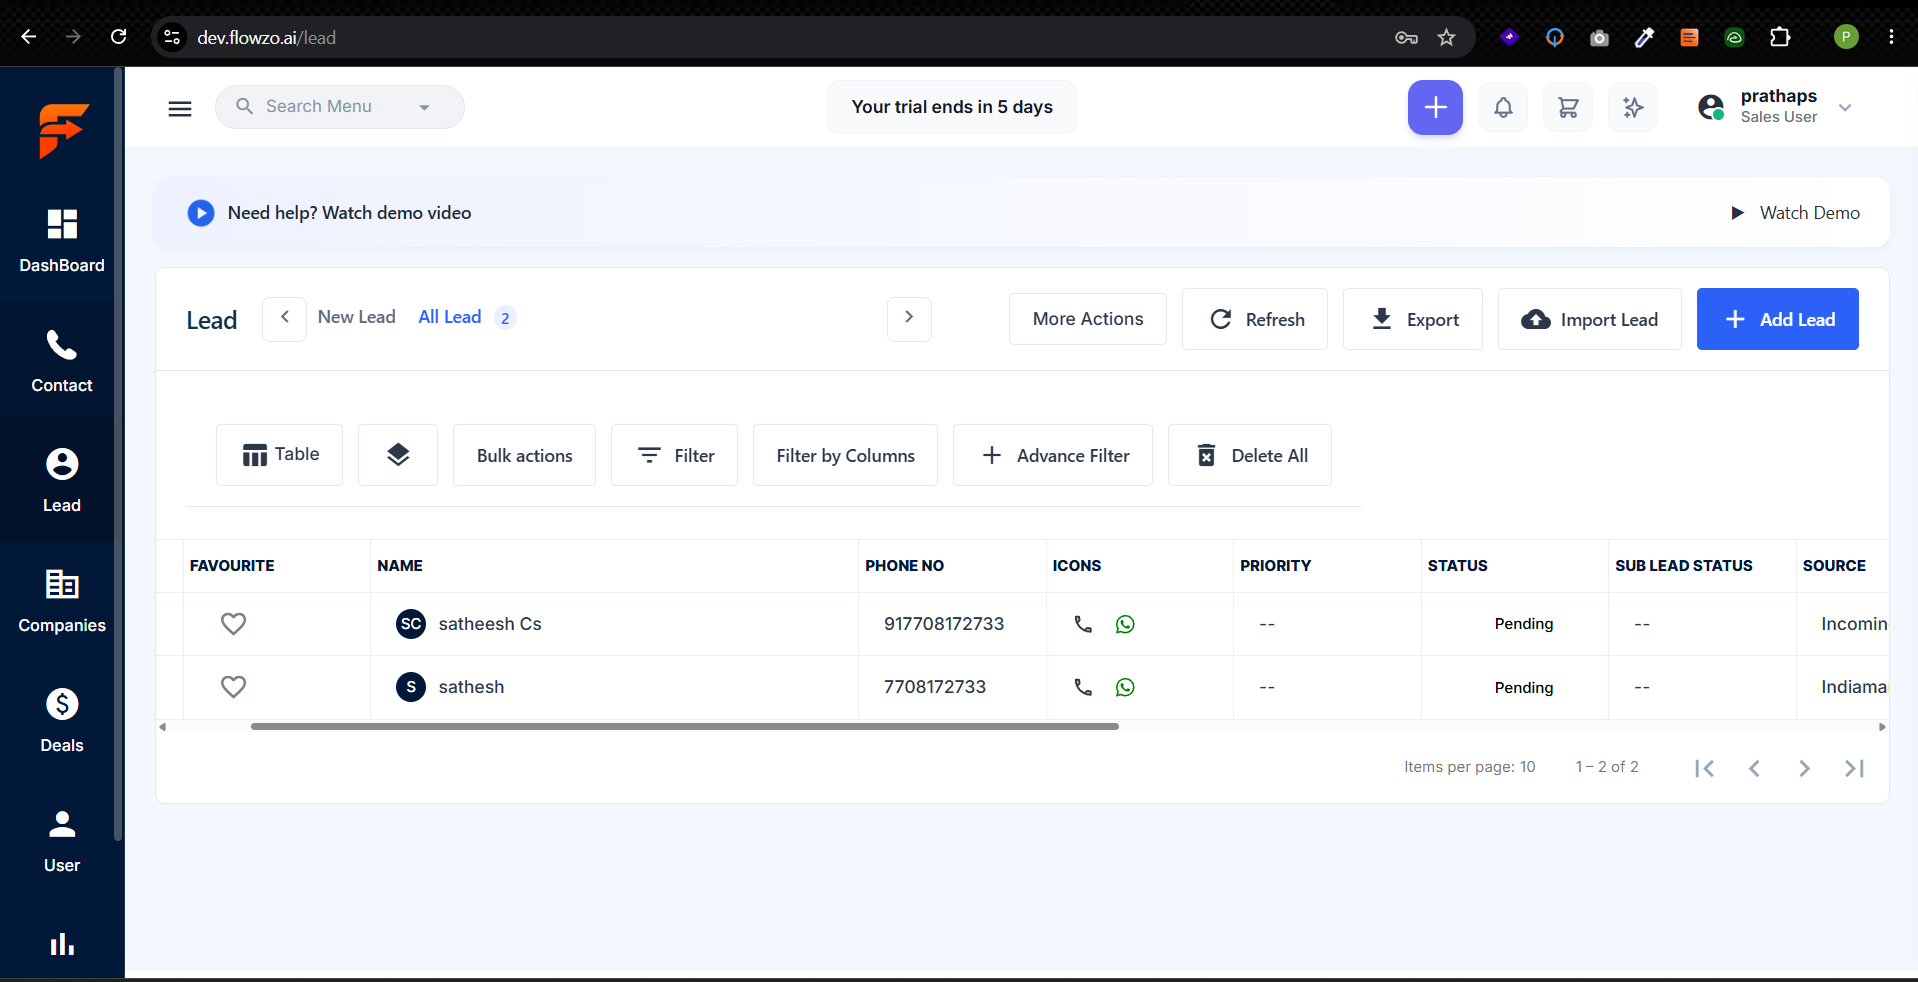The height and width of the screenshot is (982, 1918).
Task: Open WhatsApp for satheesh Cs
Action: tap(1125, 624)
